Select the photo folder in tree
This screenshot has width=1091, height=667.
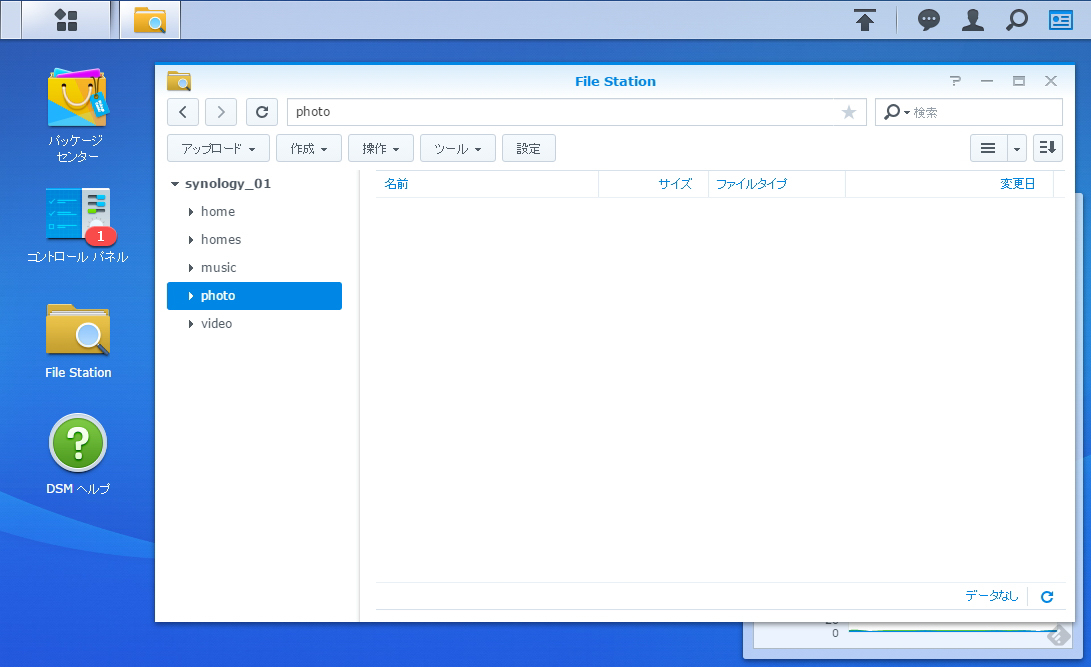click(x=254, y=296)
